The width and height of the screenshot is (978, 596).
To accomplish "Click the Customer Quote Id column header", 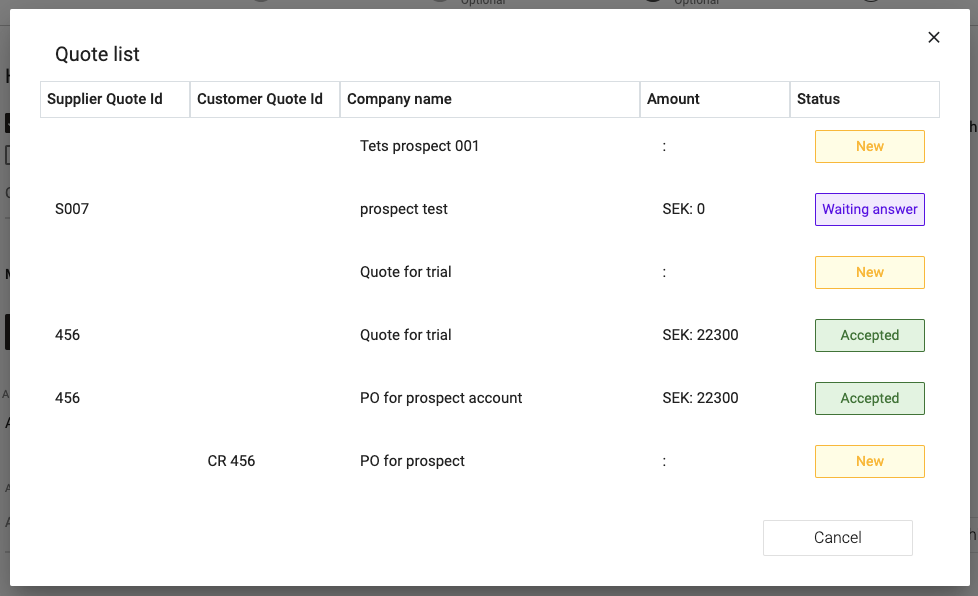I will (260, 99).
